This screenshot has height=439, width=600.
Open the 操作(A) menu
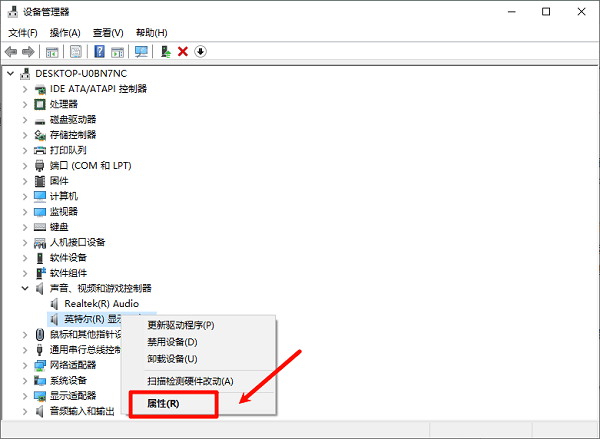(x=65, y=33)
